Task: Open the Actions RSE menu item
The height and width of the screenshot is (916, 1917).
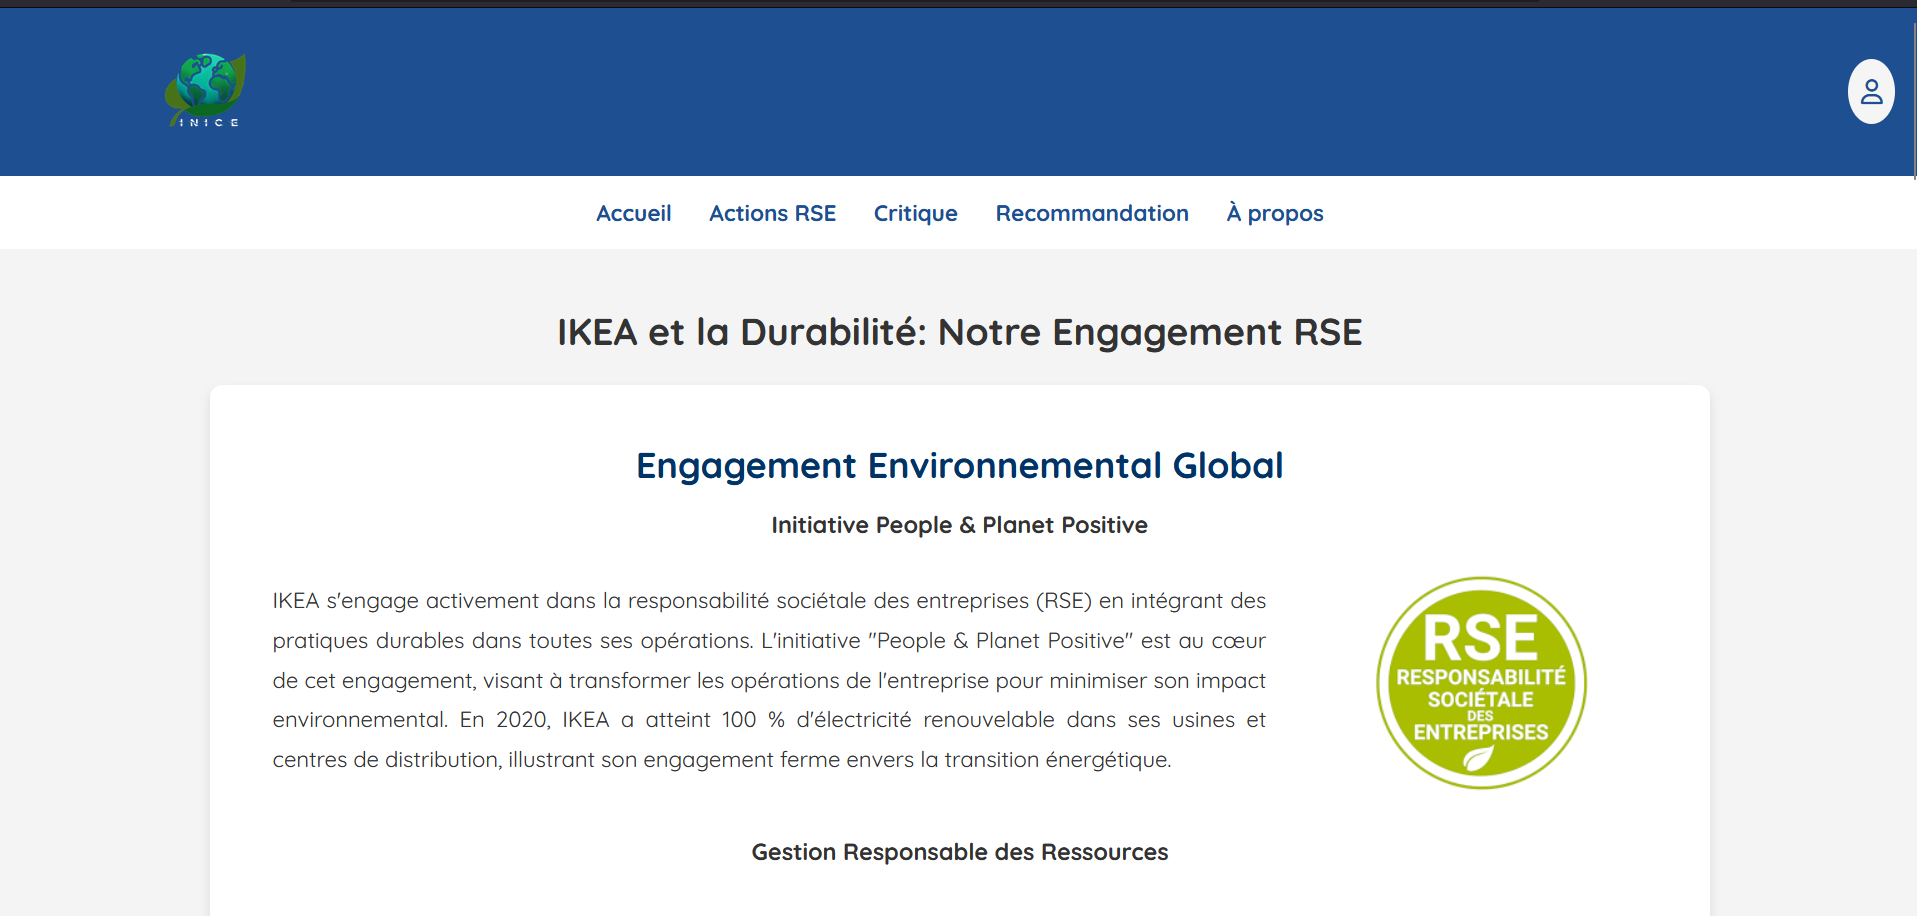Action: [772, 213]
